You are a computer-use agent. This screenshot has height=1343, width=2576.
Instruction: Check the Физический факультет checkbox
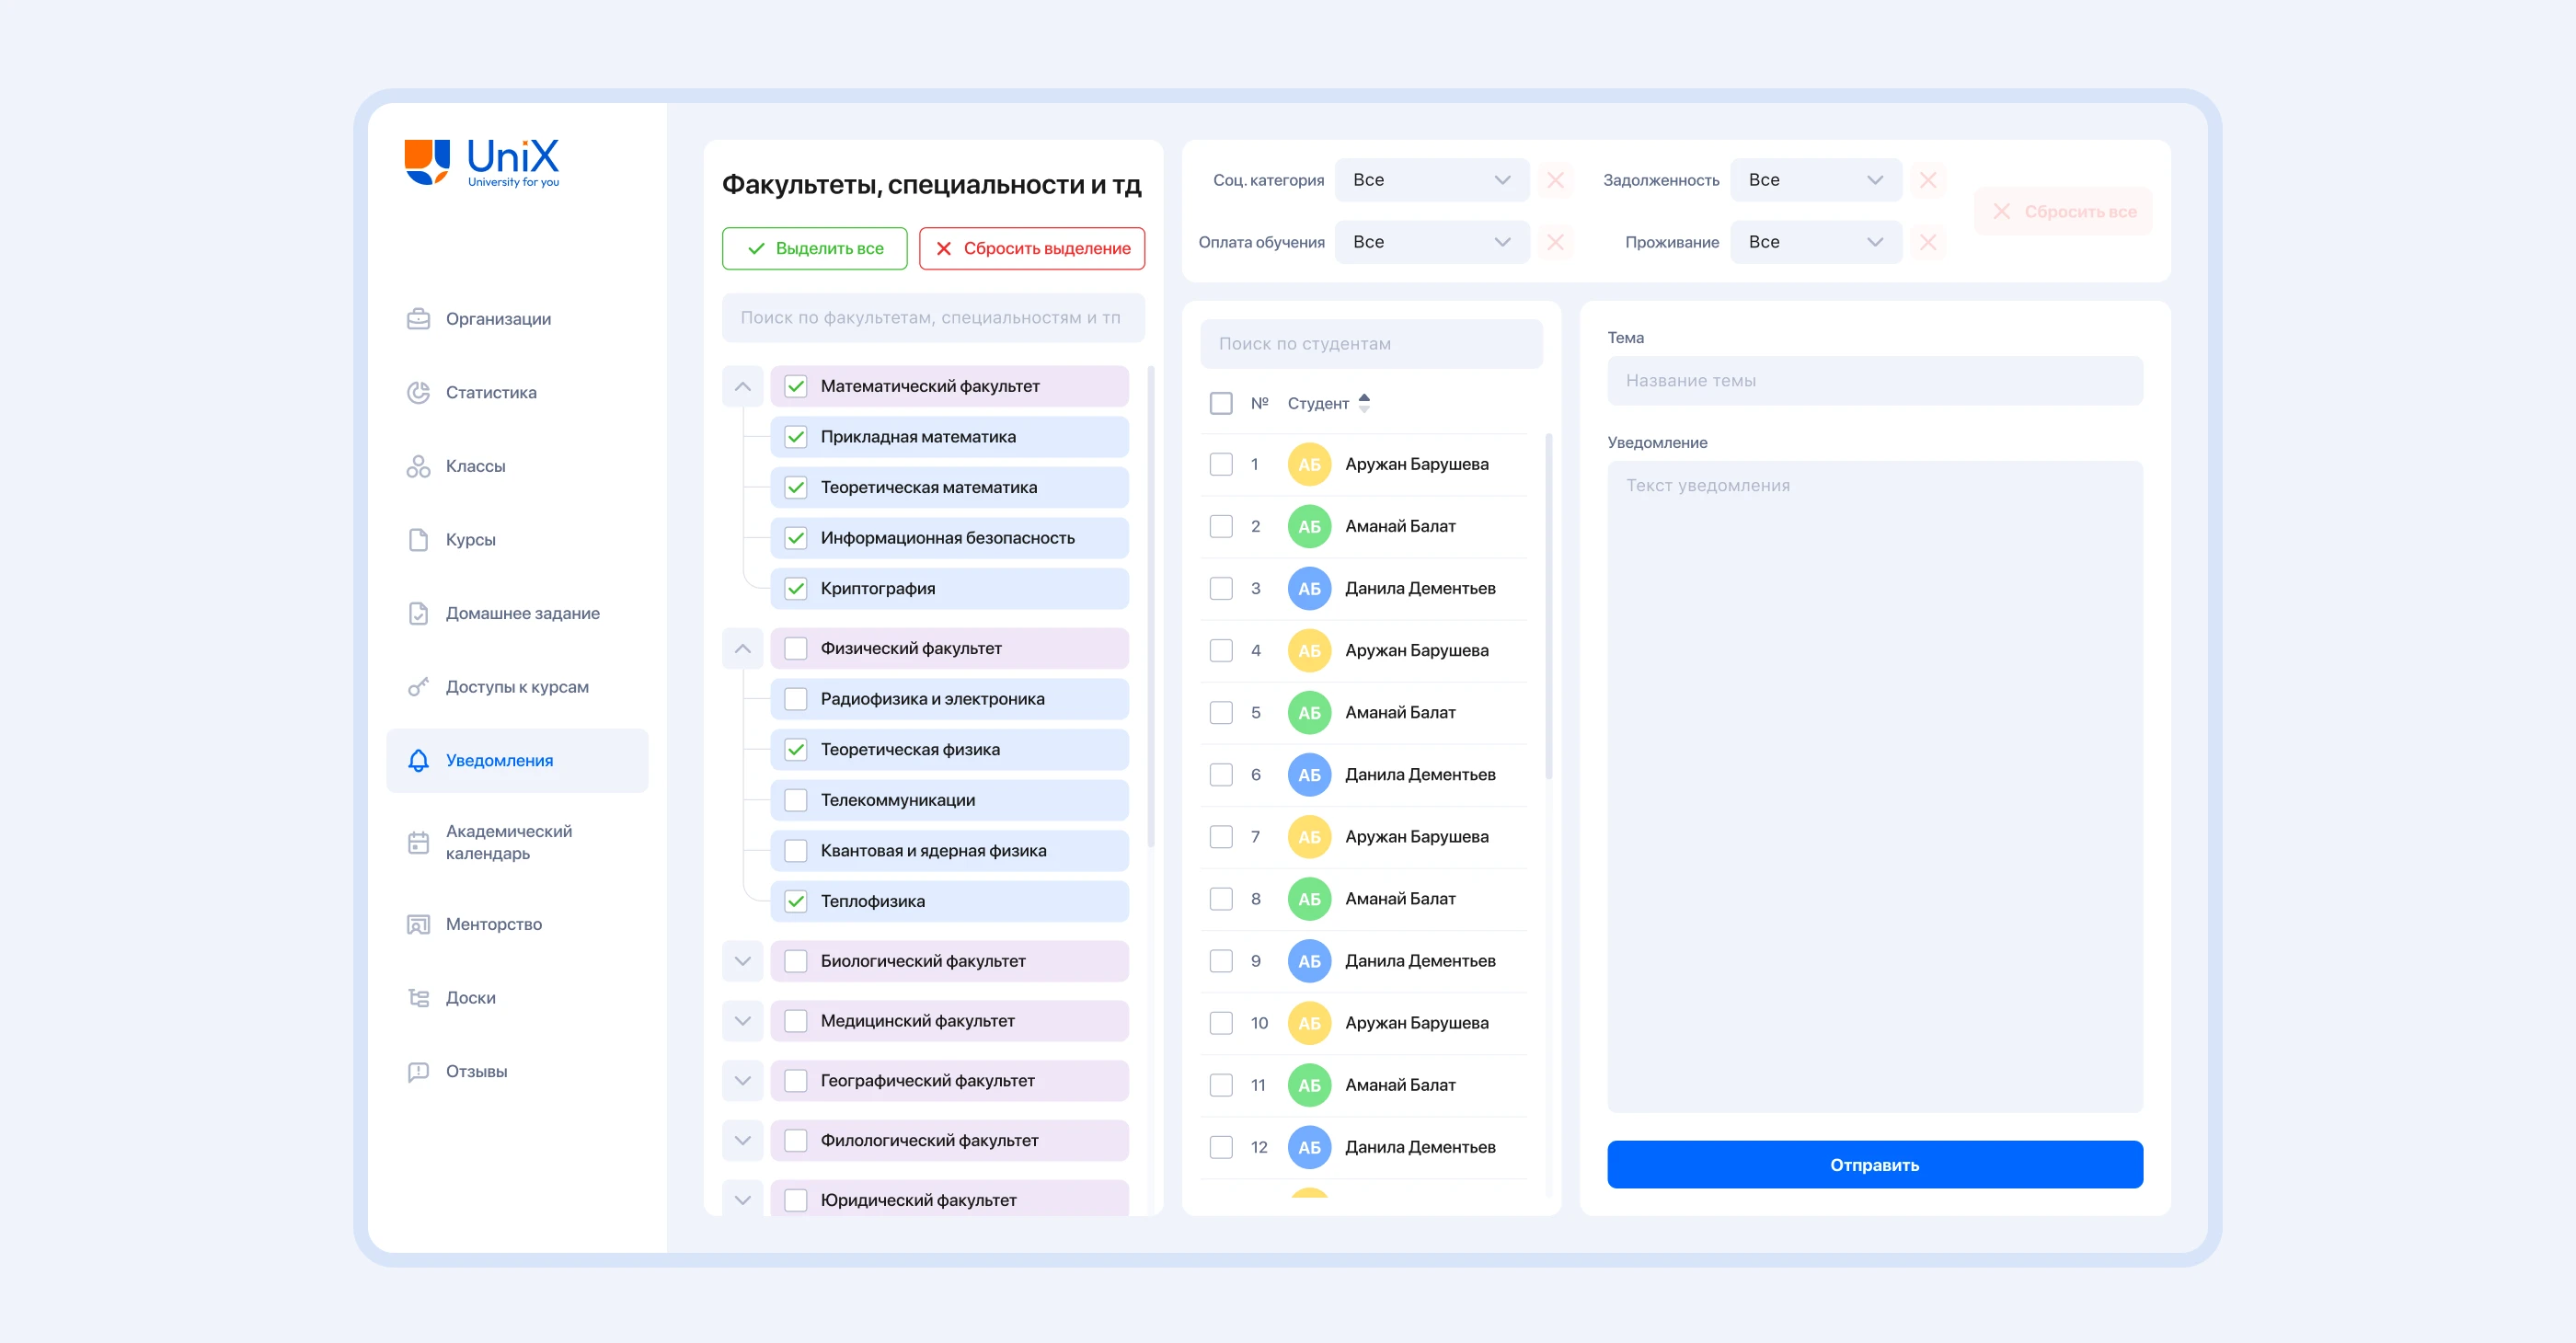pos(796,648)
